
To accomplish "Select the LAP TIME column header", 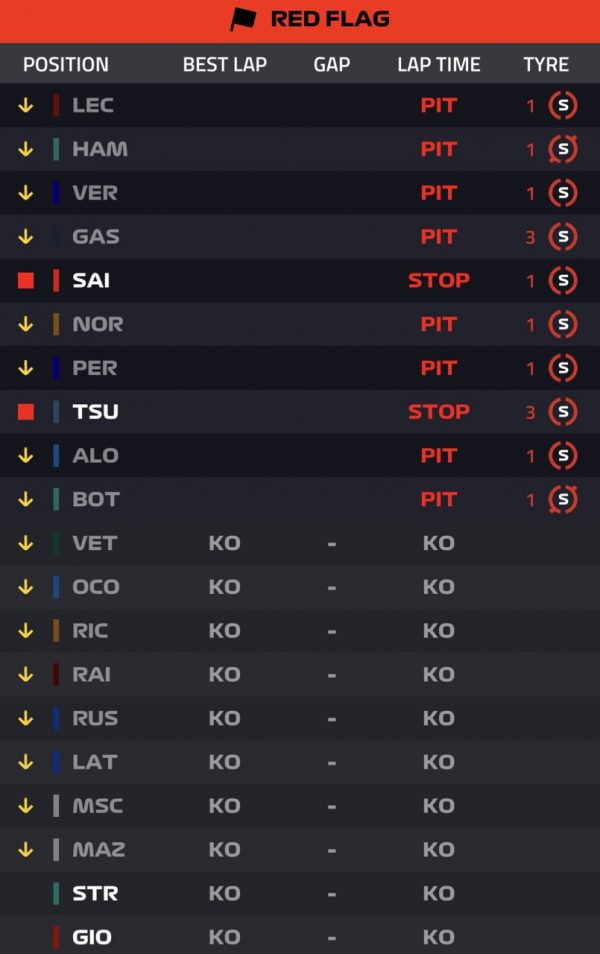I will point(439,64).
